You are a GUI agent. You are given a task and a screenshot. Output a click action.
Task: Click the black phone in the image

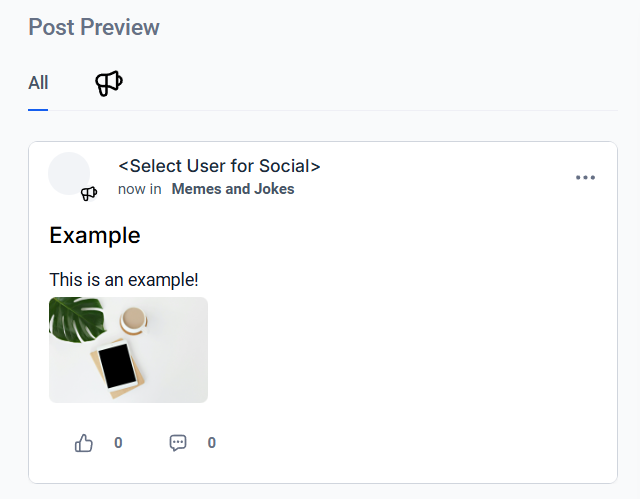click(x=119, y=367)
